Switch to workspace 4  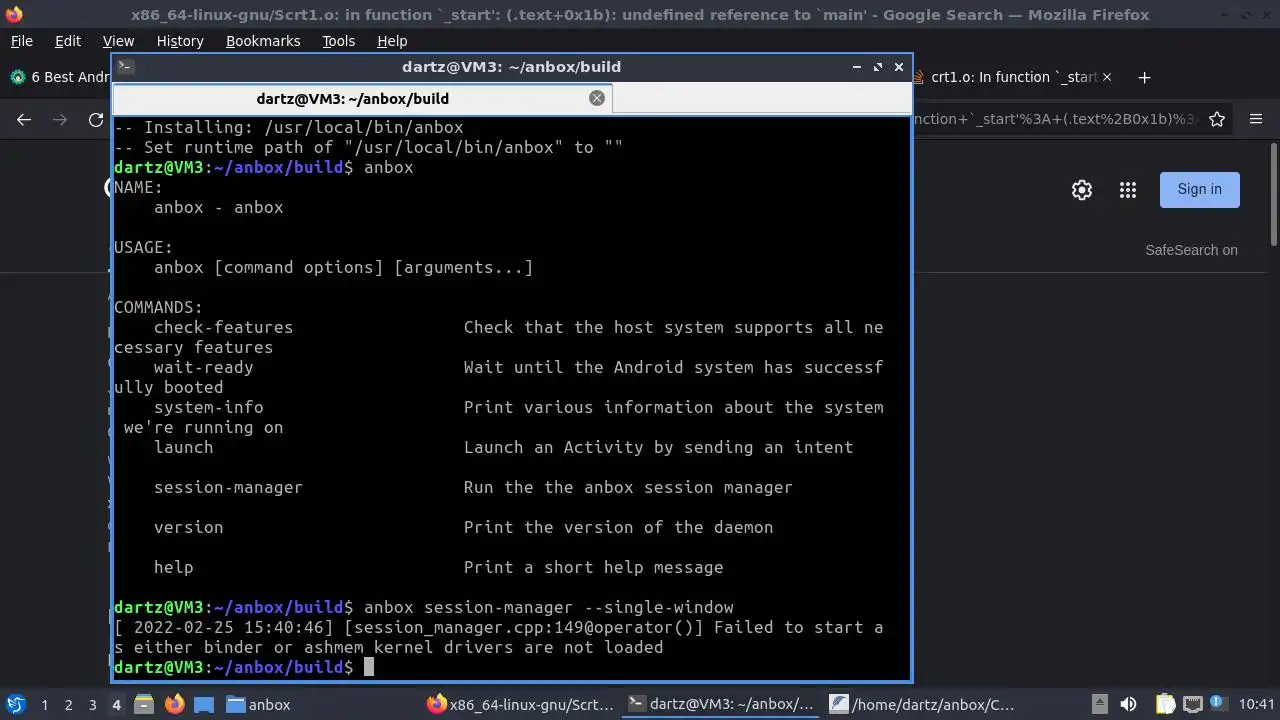click(x=116, y=705)
